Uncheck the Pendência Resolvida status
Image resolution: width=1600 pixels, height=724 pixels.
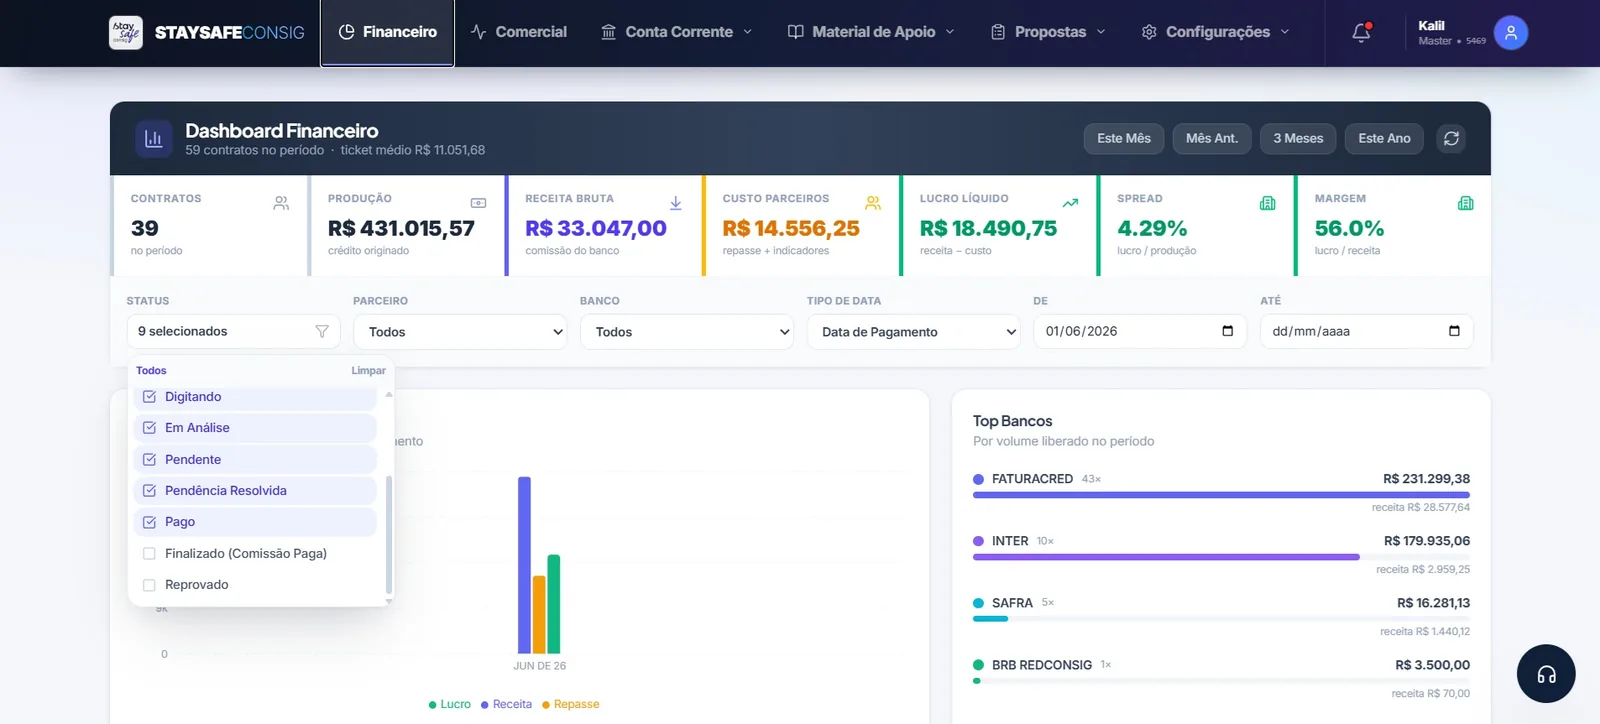pos(149,491)
